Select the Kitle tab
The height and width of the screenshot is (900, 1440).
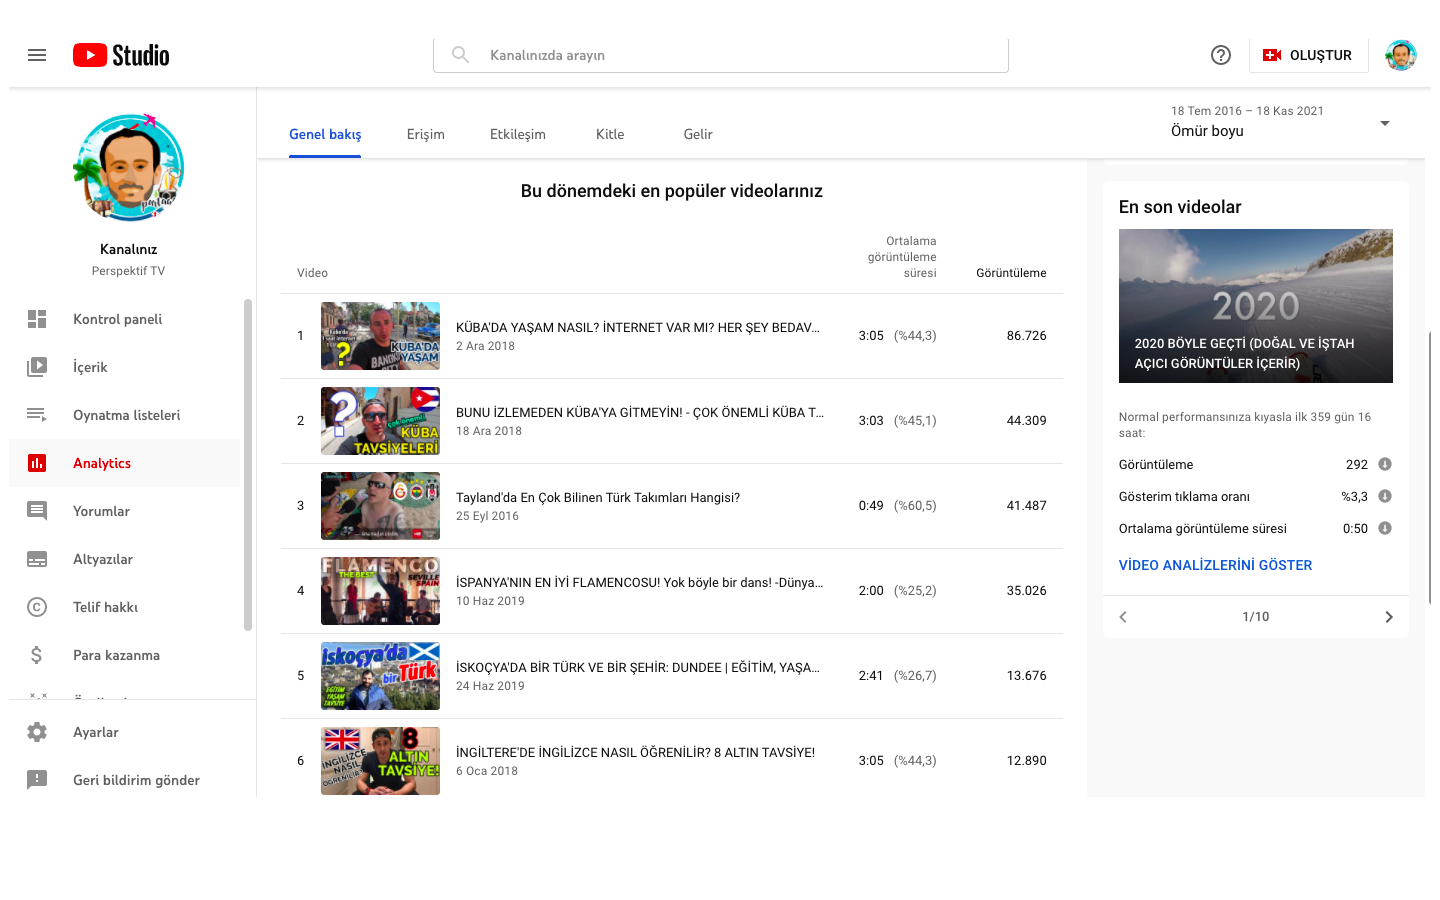point(610,134)
